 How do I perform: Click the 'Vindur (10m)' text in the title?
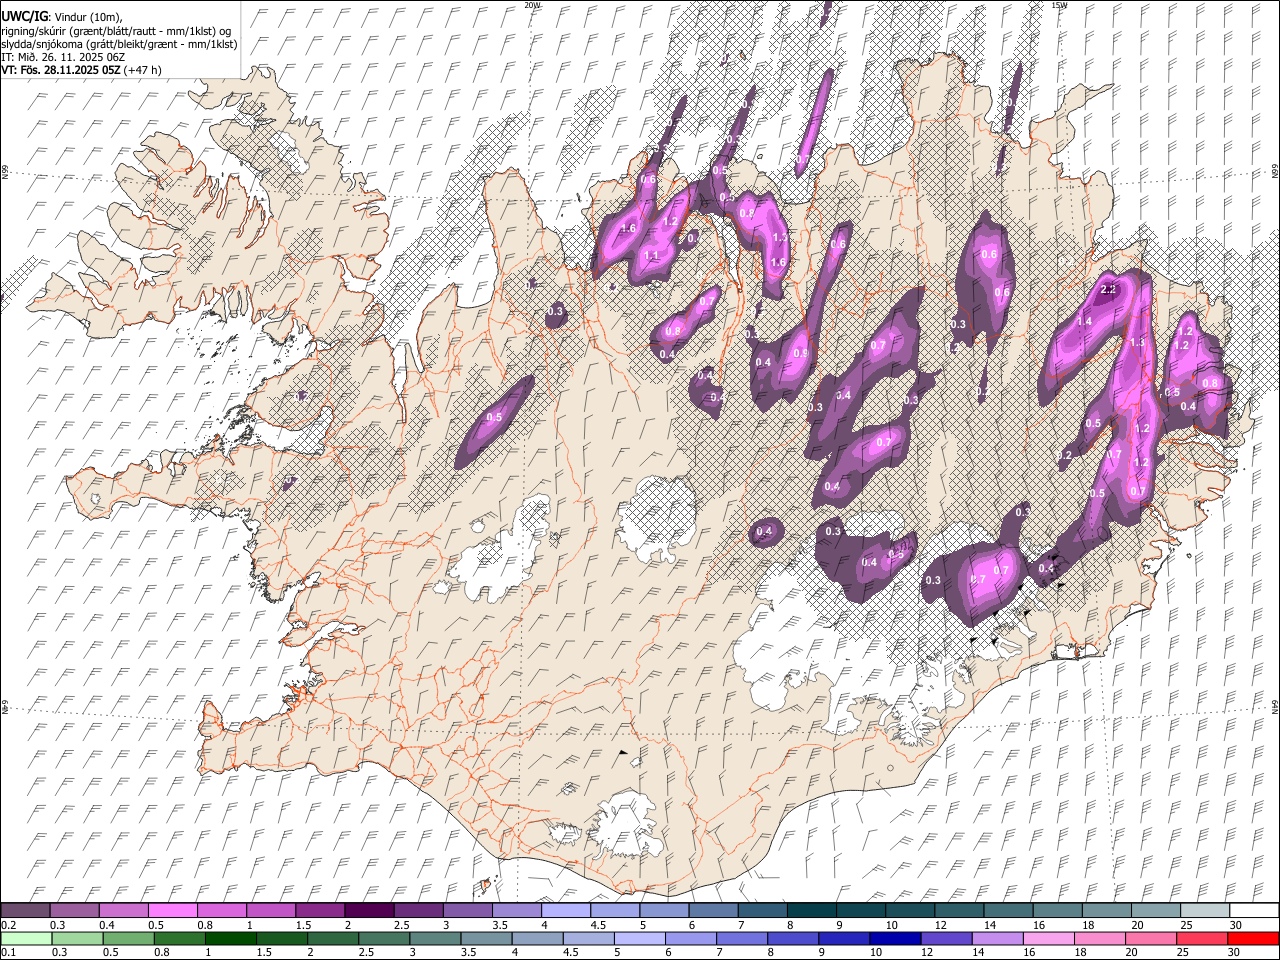coord(89,16)
